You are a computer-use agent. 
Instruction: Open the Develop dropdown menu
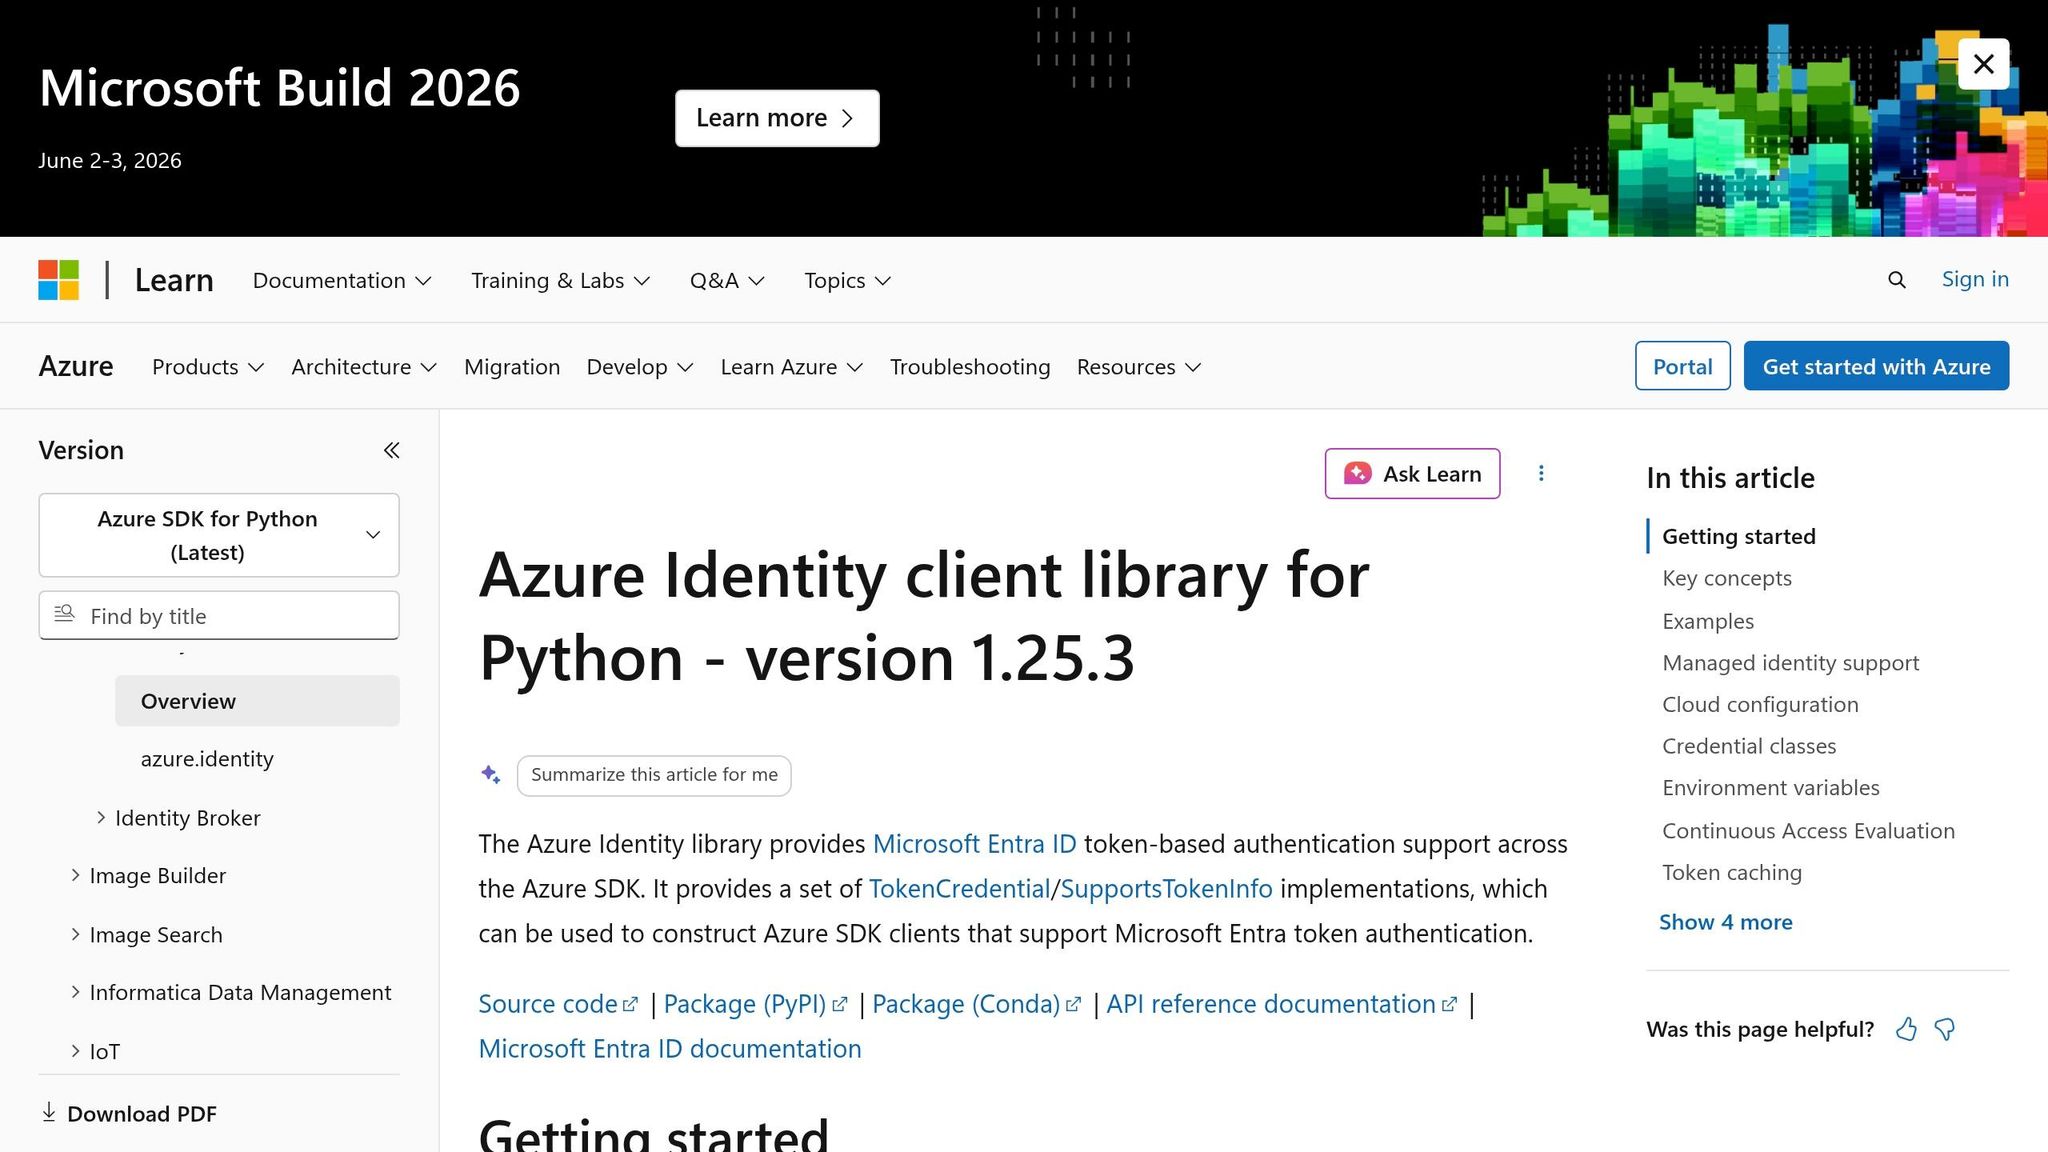[640, 367]
